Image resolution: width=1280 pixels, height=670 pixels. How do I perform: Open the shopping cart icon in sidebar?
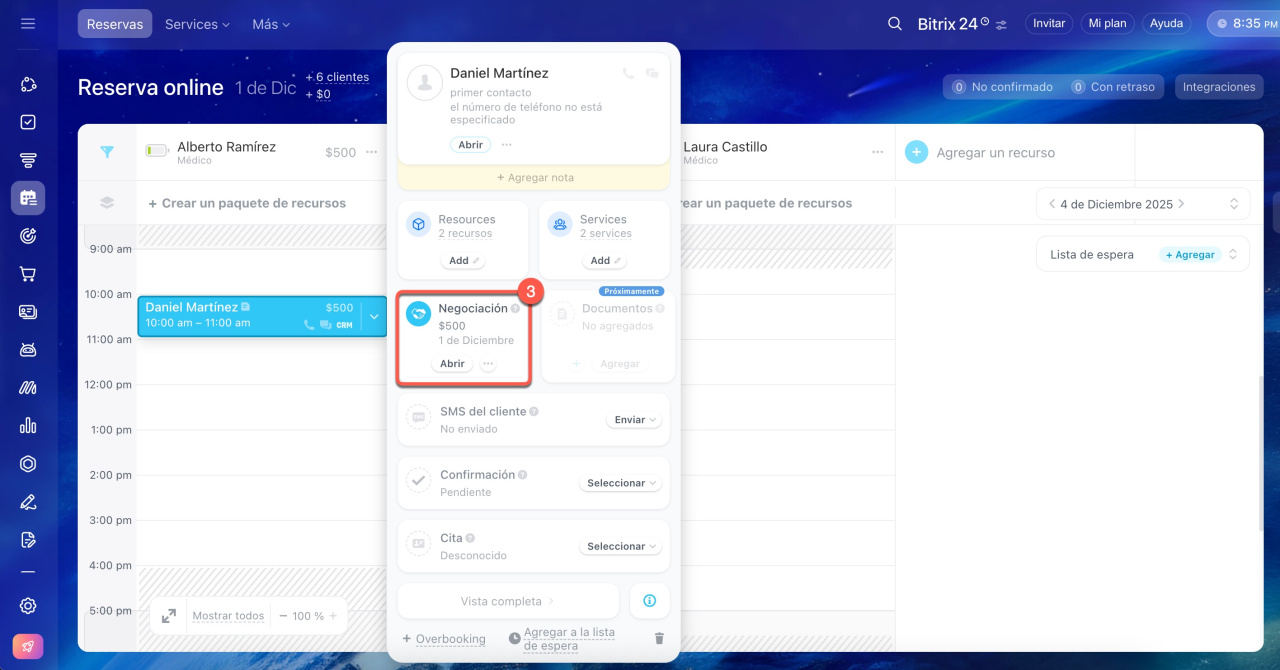tap(28, 274)
